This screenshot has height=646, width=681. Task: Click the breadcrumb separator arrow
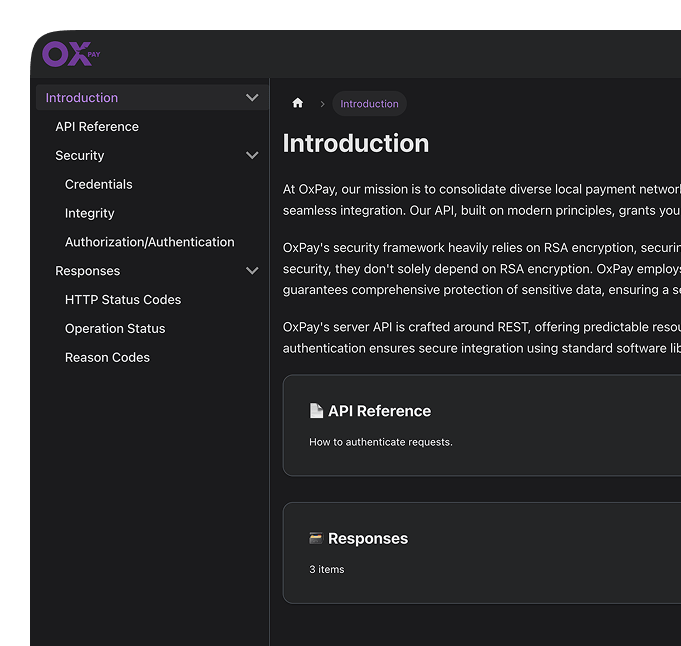[x=322, y=104]
